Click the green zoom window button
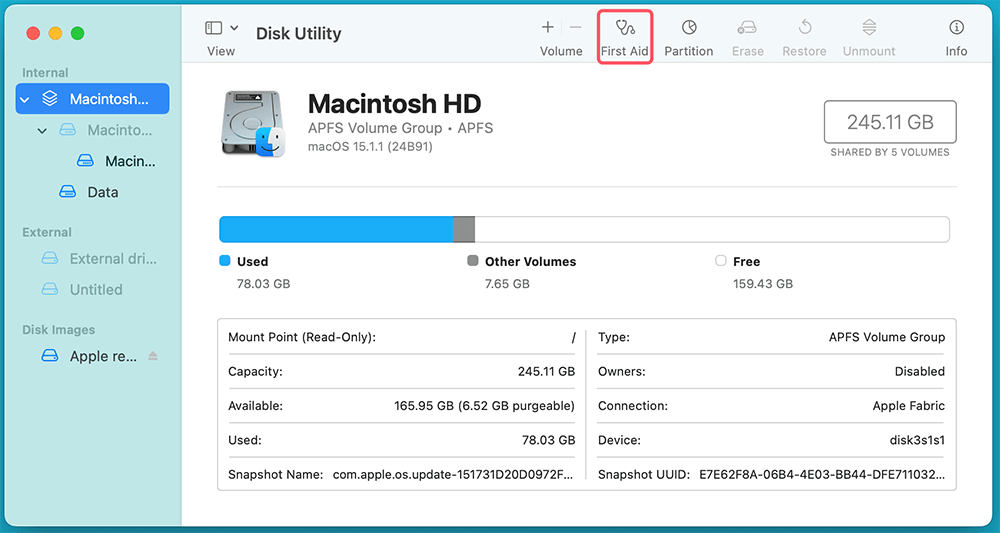Viewport: 1000px width, 533px height. click(77, 33)
